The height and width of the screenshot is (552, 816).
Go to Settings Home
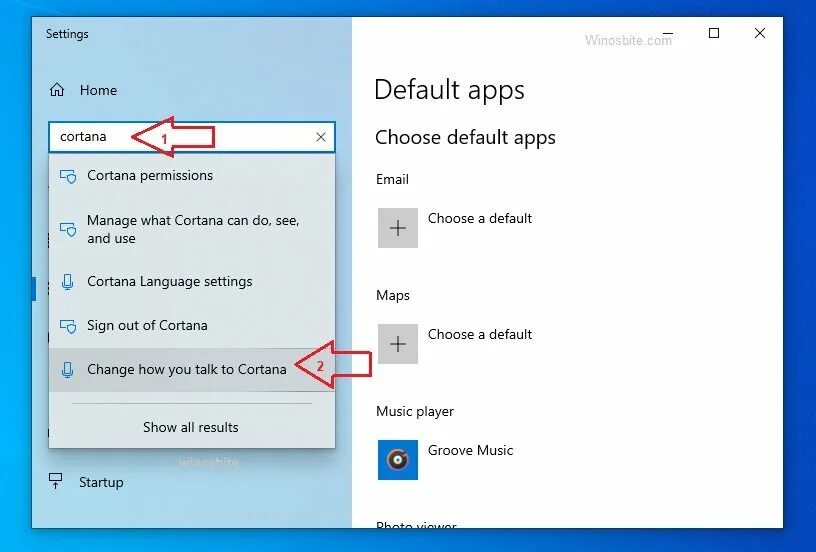tap(83, 90)
